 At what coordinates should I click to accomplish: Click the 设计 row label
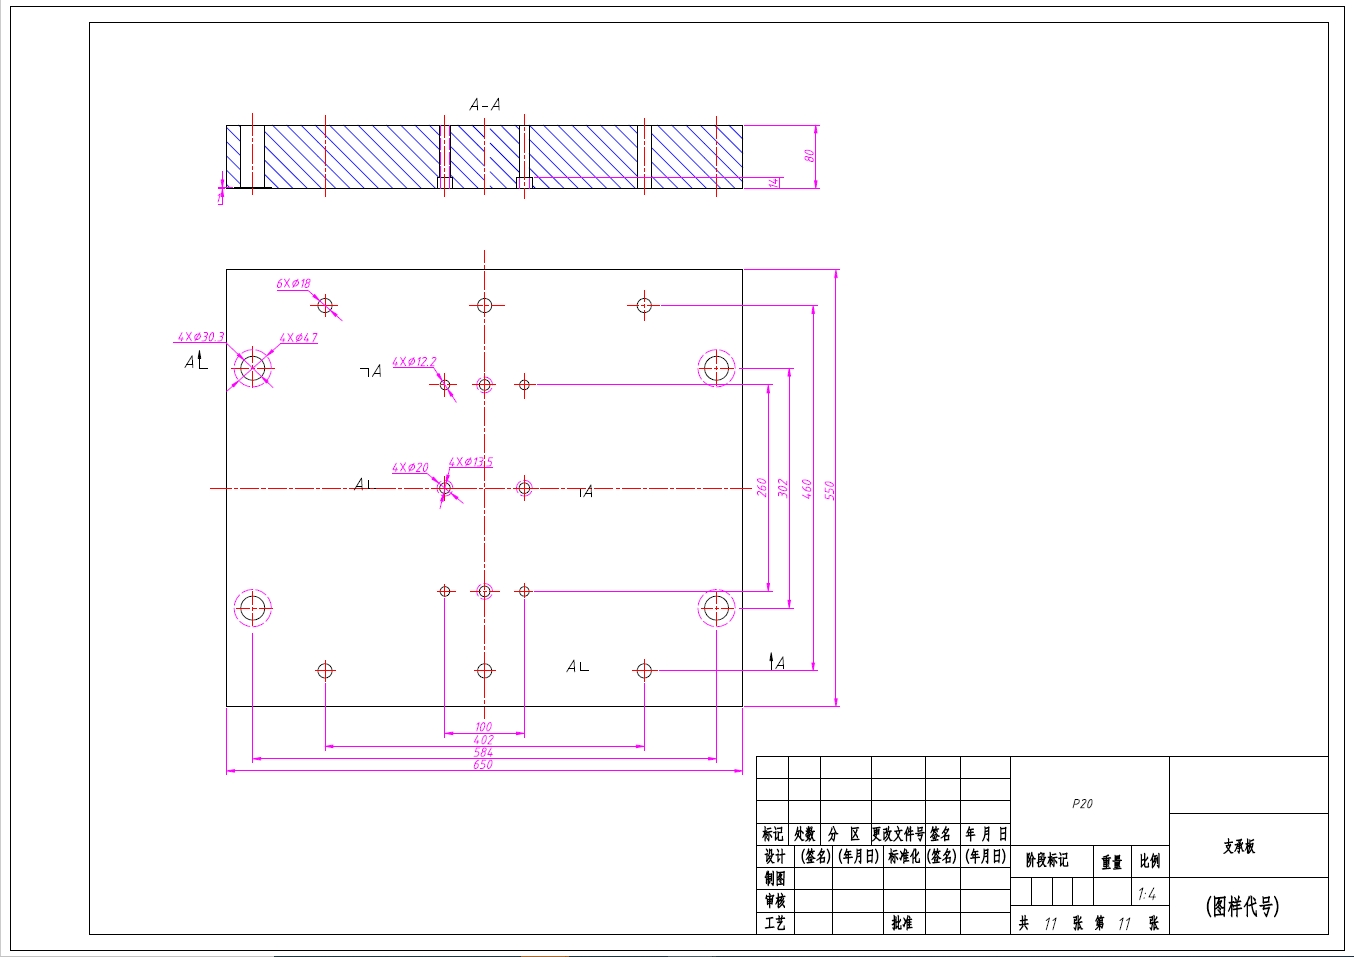click(x=775, y=857)
